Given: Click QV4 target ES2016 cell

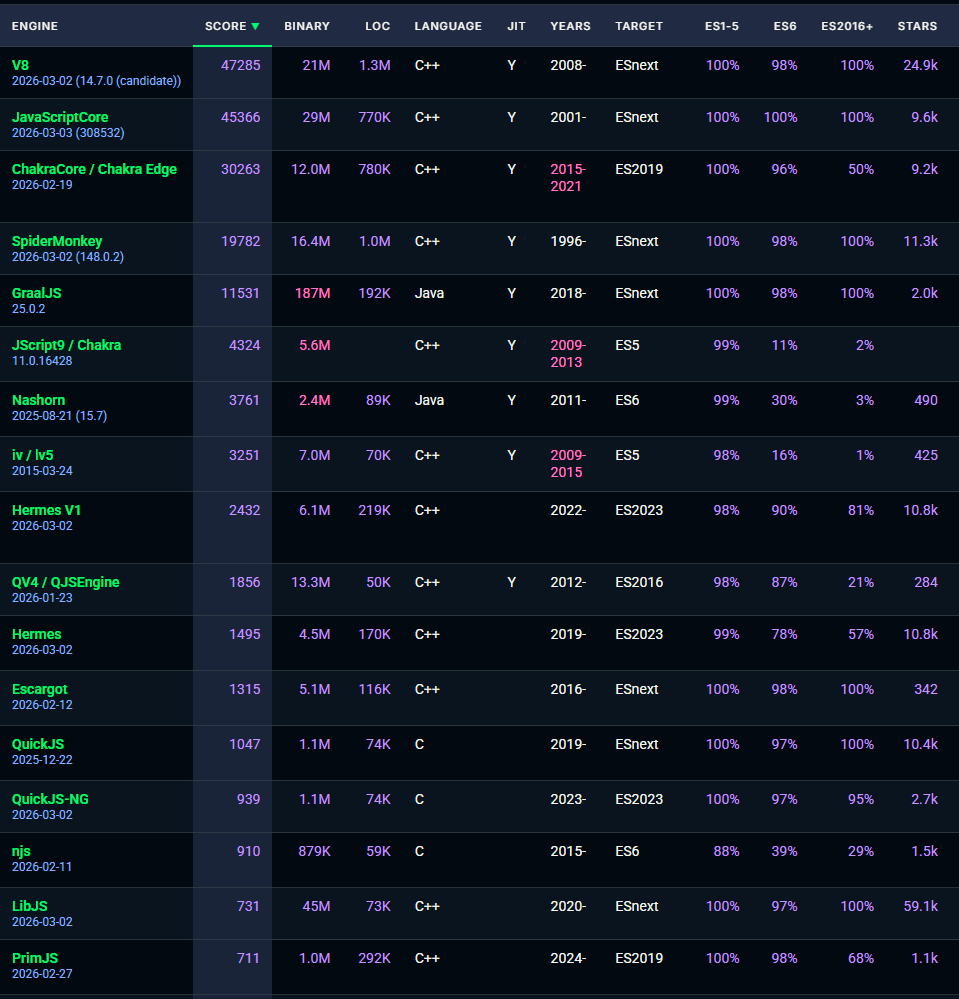Looking at the screenshot, I should (639, 582).
